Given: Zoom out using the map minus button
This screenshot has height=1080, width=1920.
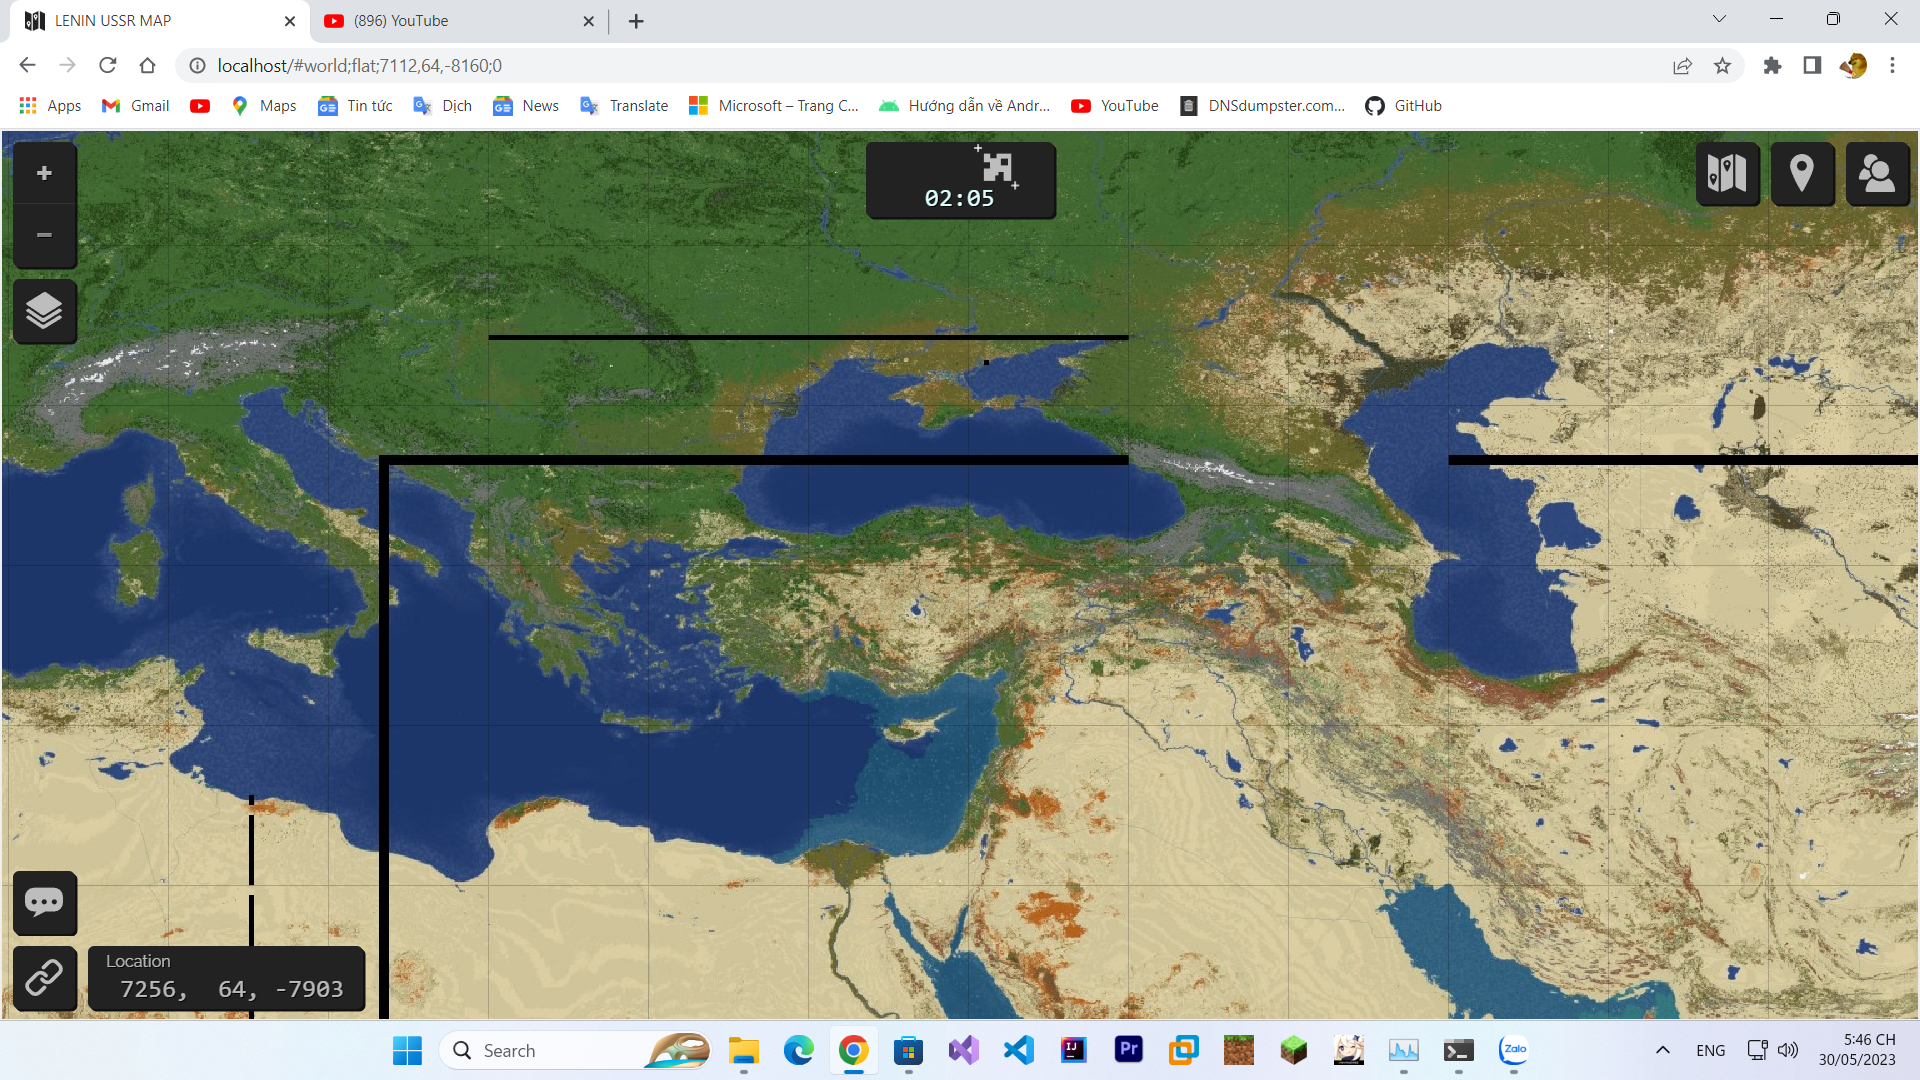Looking at the screenshot, I should pos(44,236).
